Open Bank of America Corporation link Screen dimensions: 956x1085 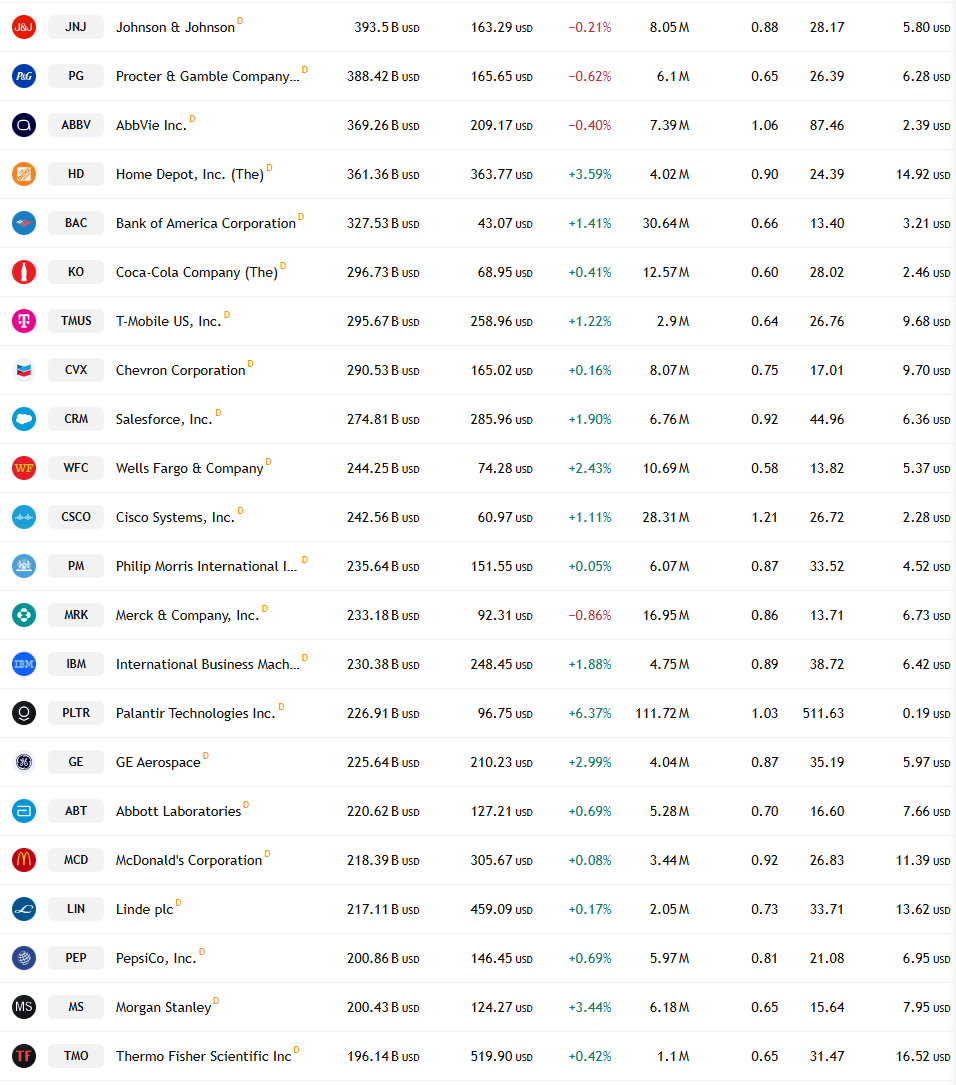pos(205,224)
